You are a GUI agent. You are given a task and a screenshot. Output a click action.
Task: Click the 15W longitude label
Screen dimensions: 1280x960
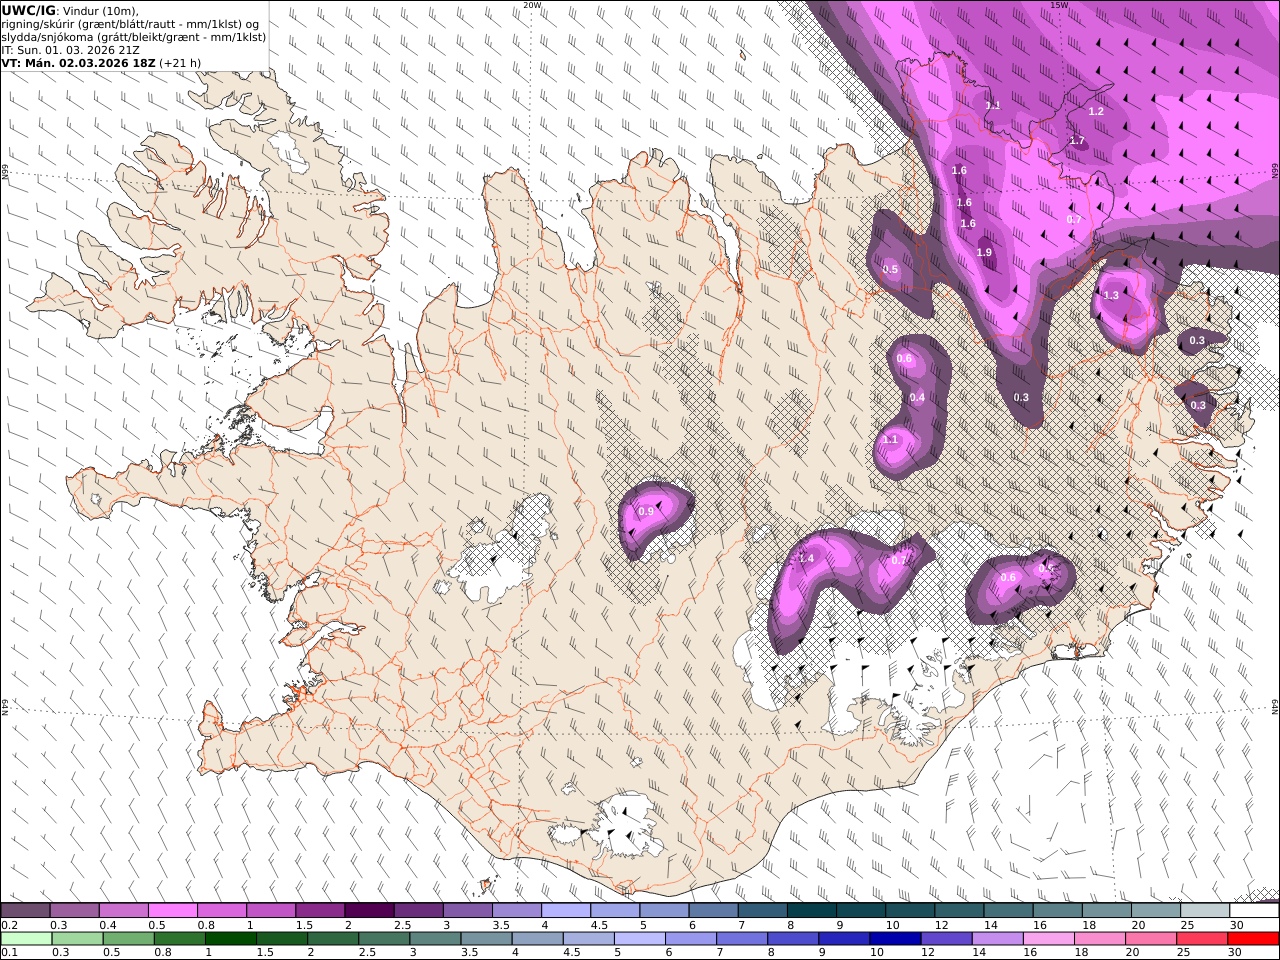(1060, 5)
